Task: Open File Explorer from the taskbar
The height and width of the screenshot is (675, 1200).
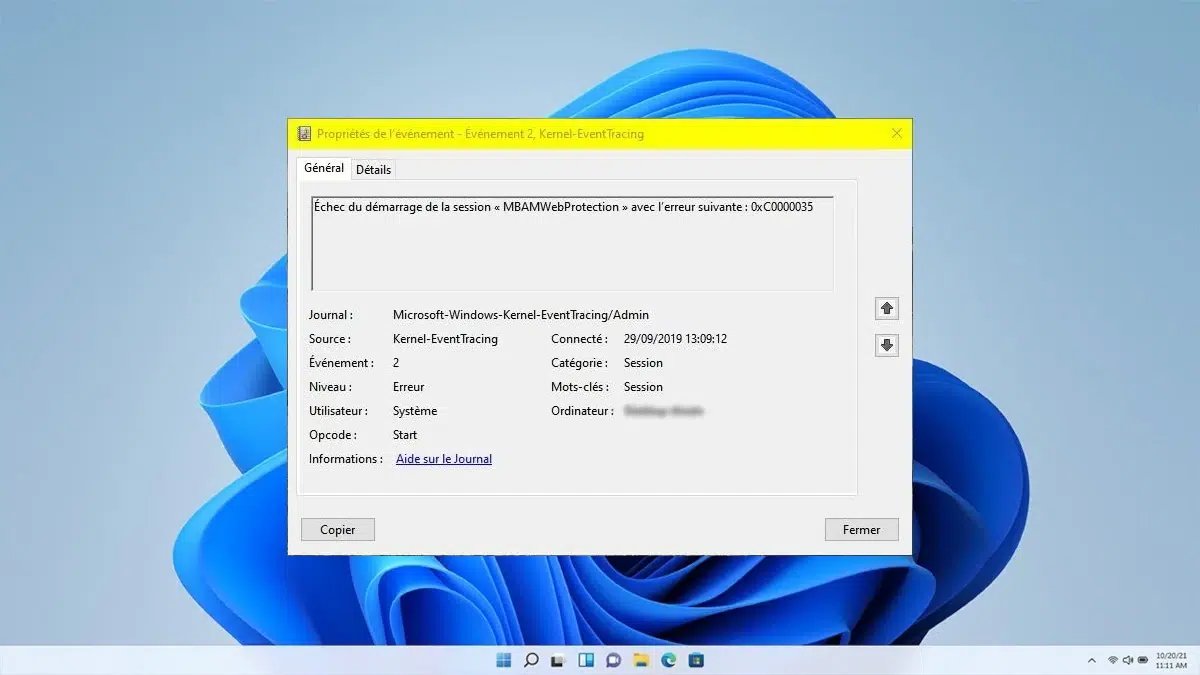Action: tap(639, 660)
